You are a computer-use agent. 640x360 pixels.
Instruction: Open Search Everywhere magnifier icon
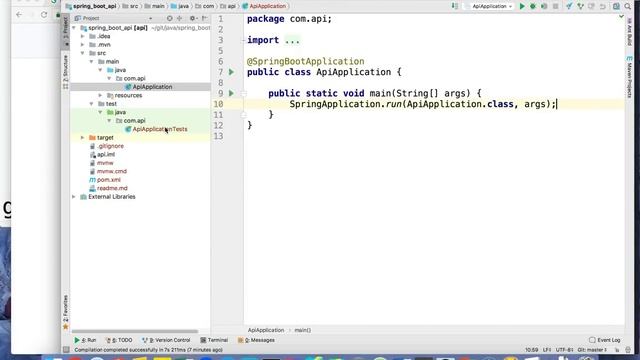click(628, 6)
